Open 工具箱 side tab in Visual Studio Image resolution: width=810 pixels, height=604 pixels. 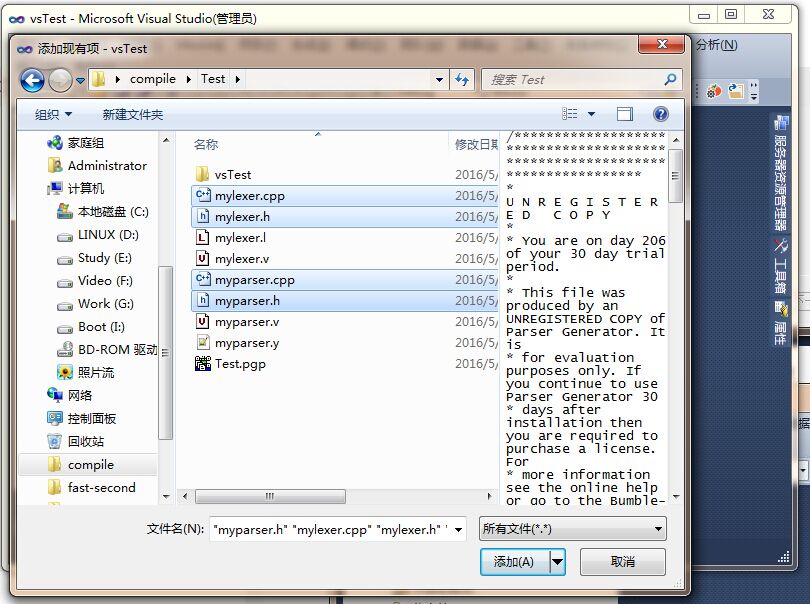coord(781,267)
